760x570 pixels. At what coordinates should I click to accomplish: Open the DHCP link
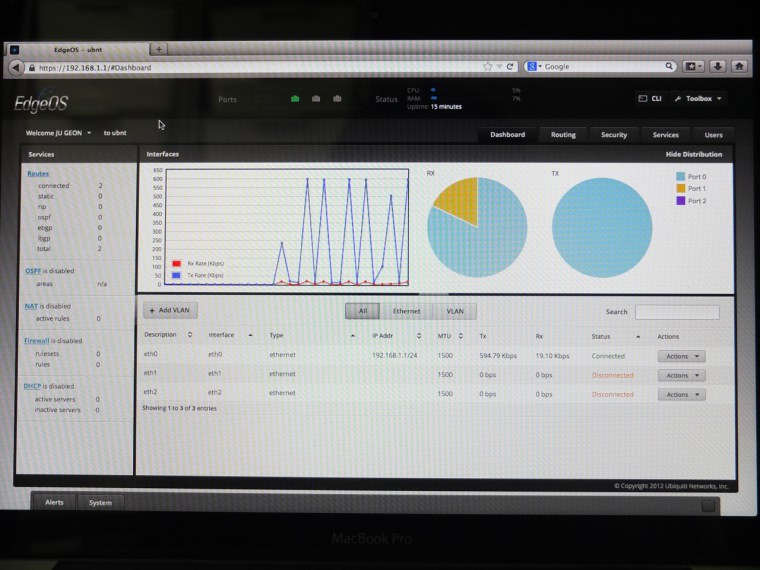click(32, 386)
